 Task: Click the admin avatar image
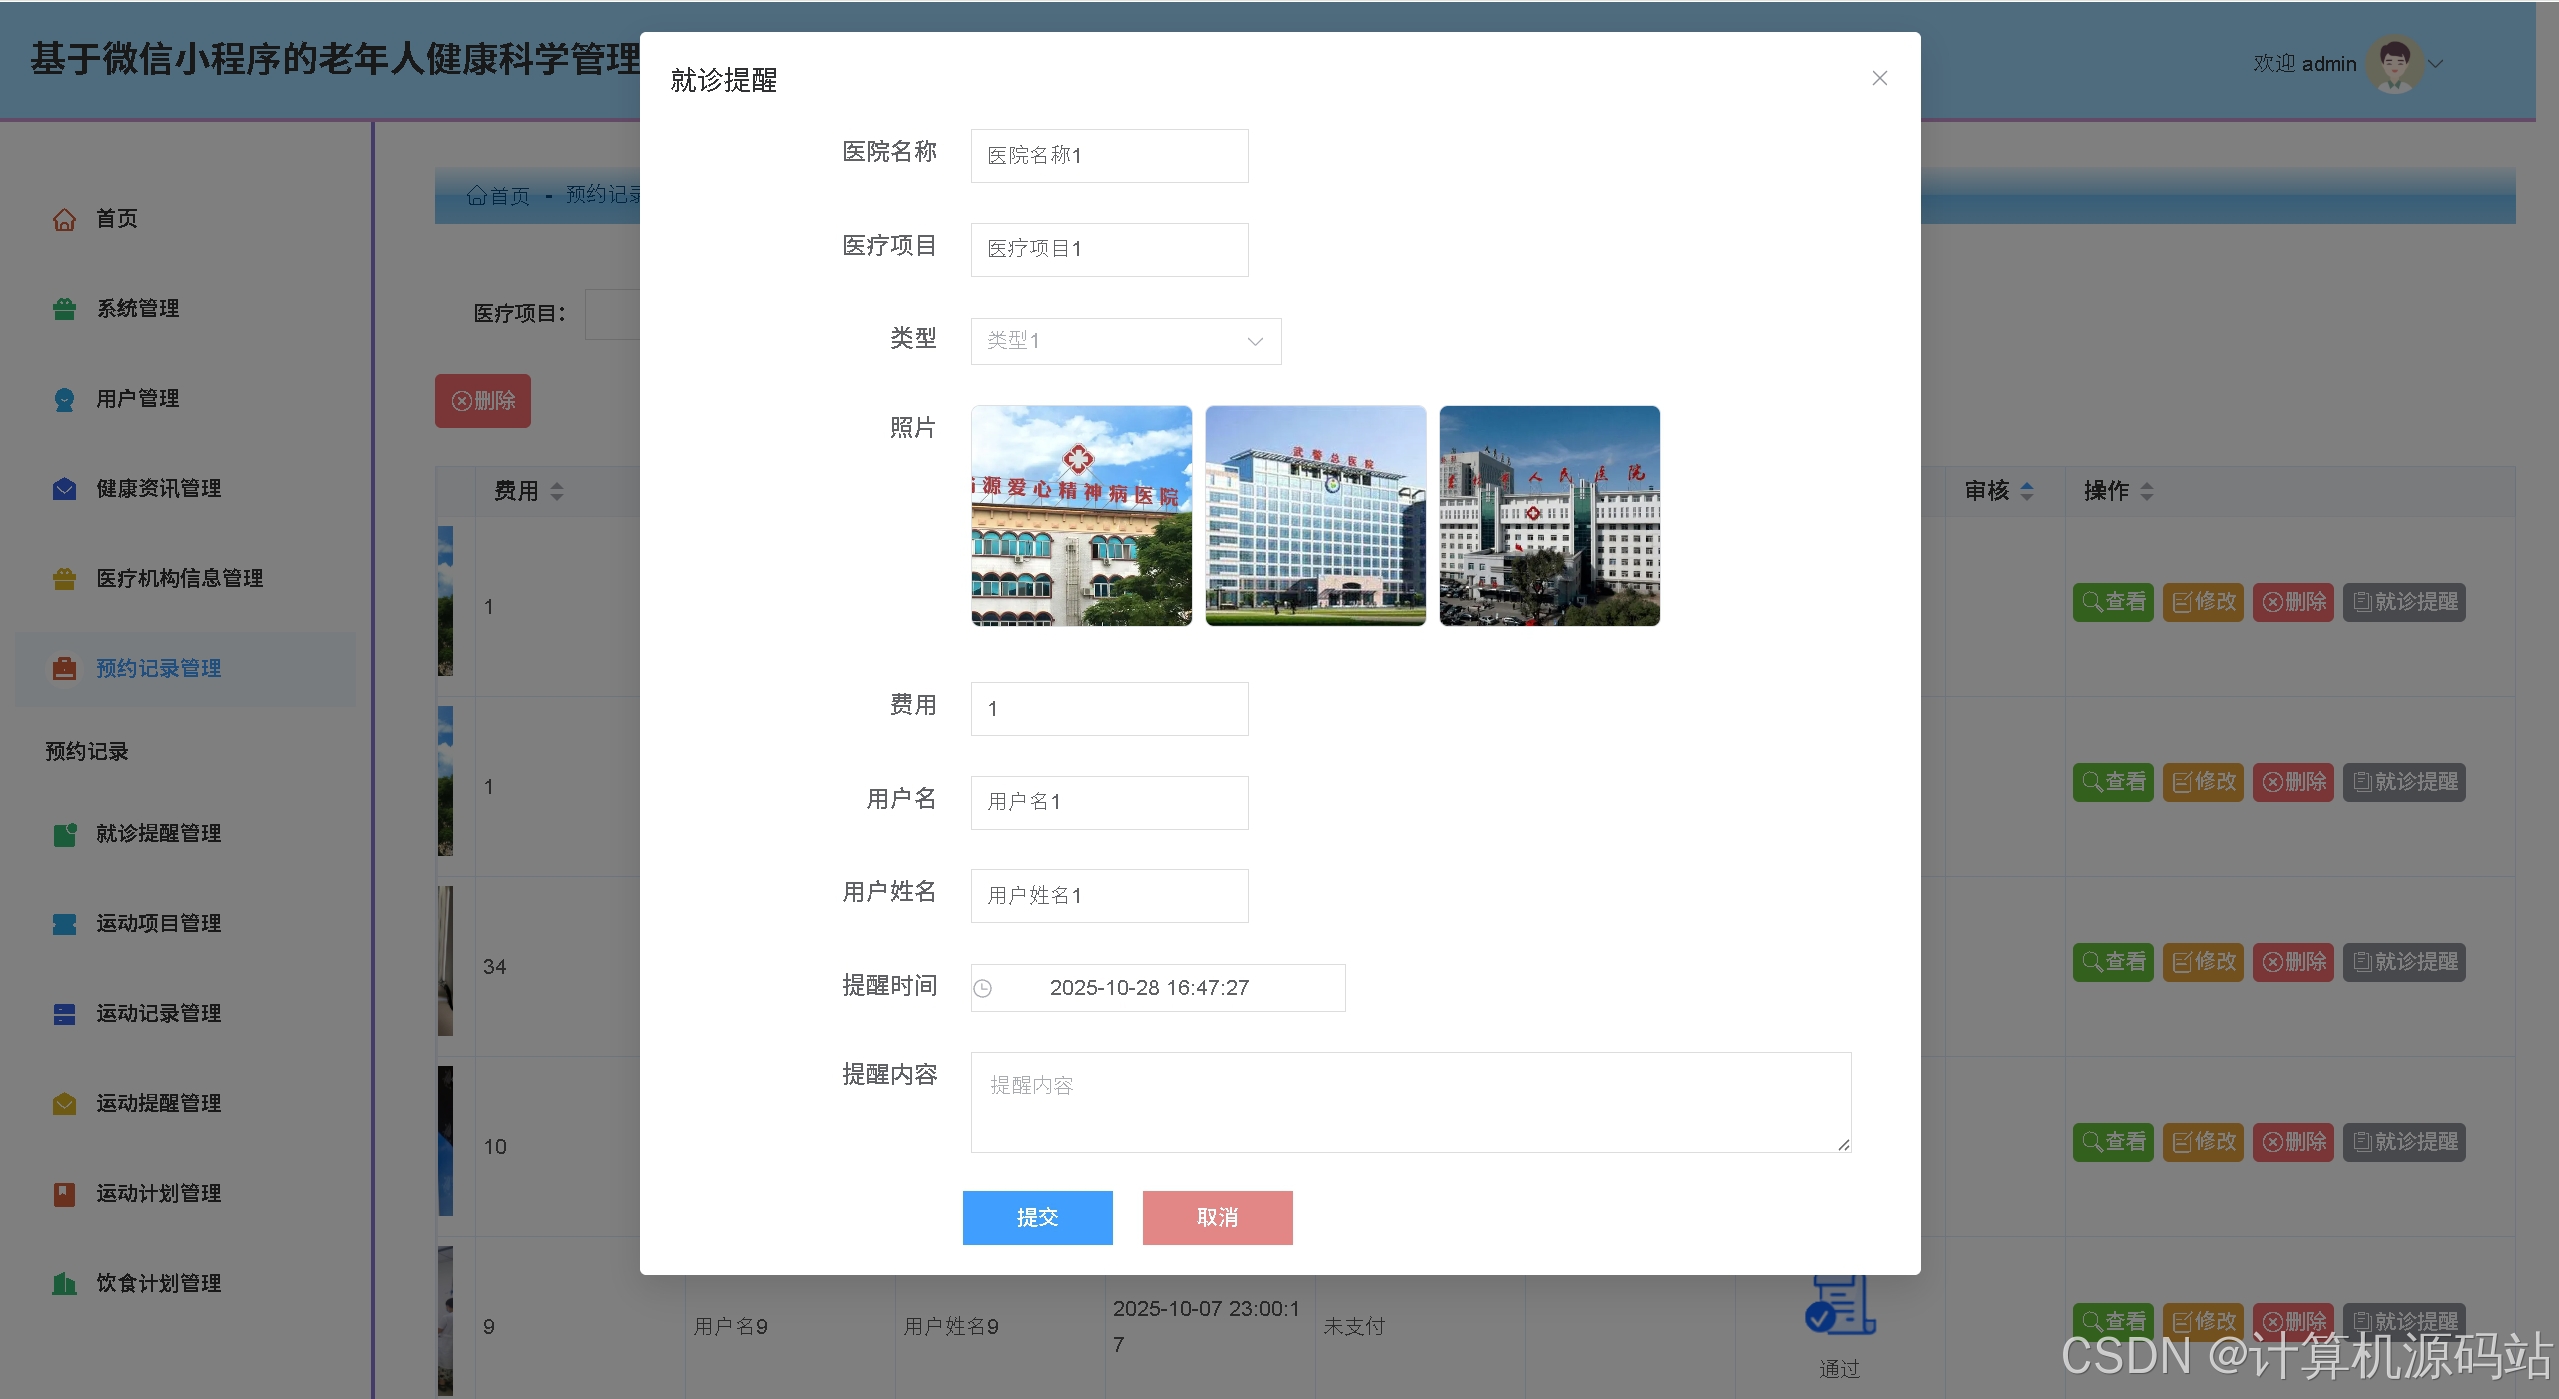pos(2393,64)
